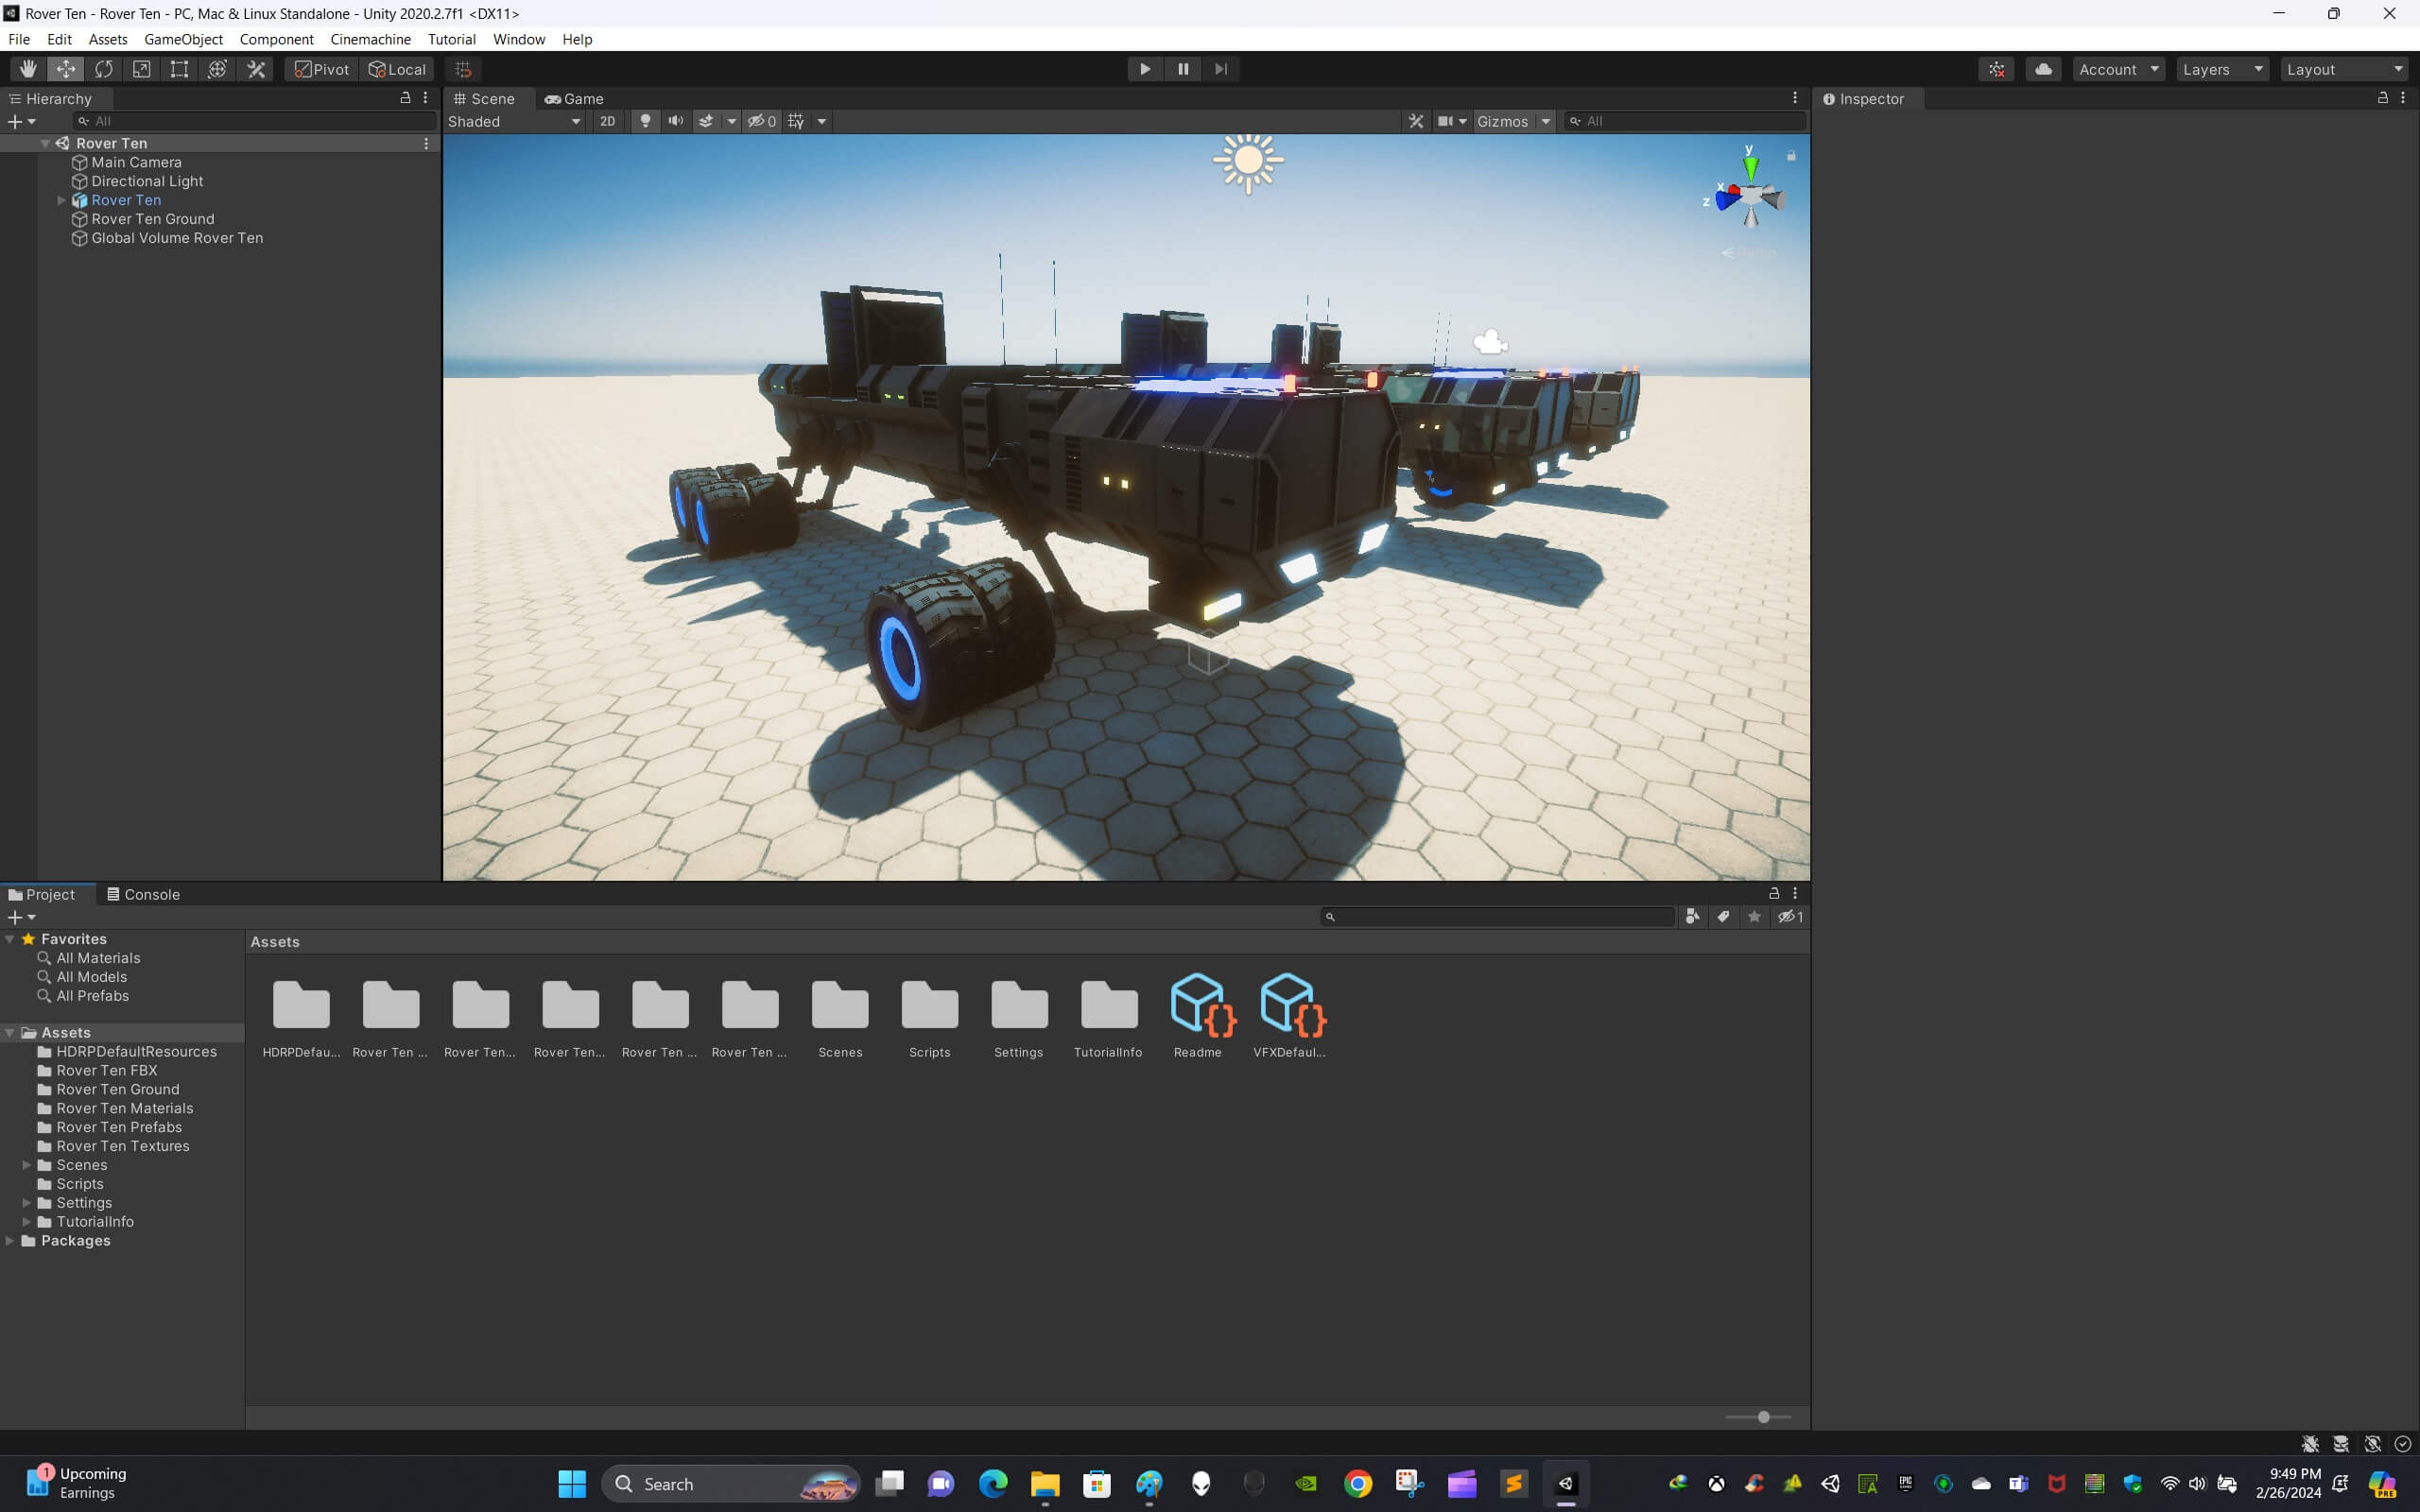The image size is (2420, 1512).
Task: Open the Scripts folder thumbnail
Action: coord(930,1016)
